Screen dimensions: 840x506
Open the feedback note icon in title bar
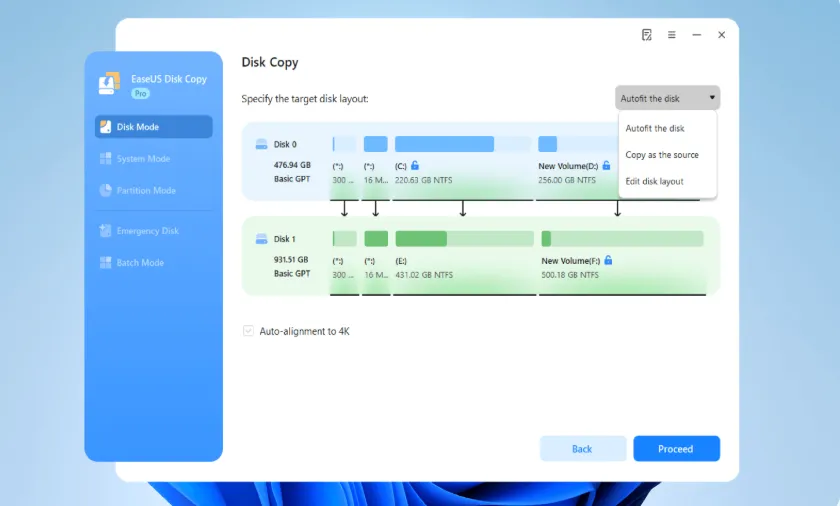pos(647,35)
